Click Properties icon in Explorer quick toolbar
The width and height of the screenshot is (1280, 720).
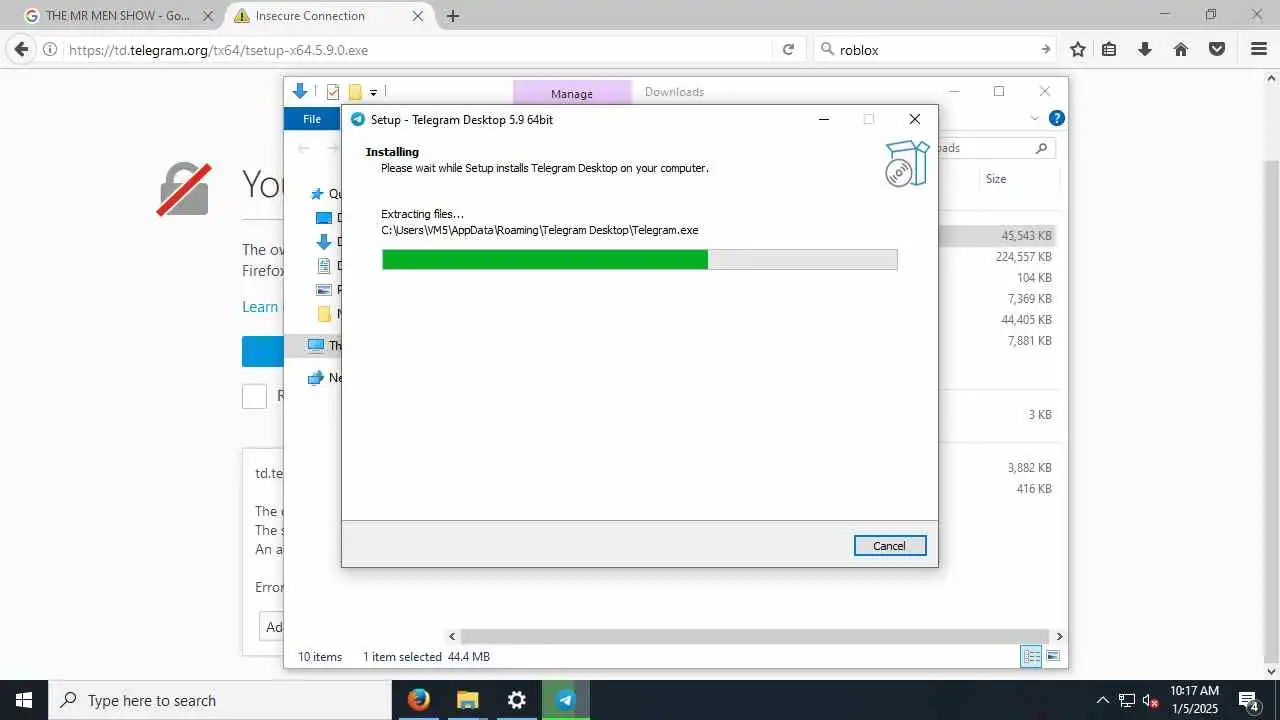pyautogui.click(x=333, y=92)
